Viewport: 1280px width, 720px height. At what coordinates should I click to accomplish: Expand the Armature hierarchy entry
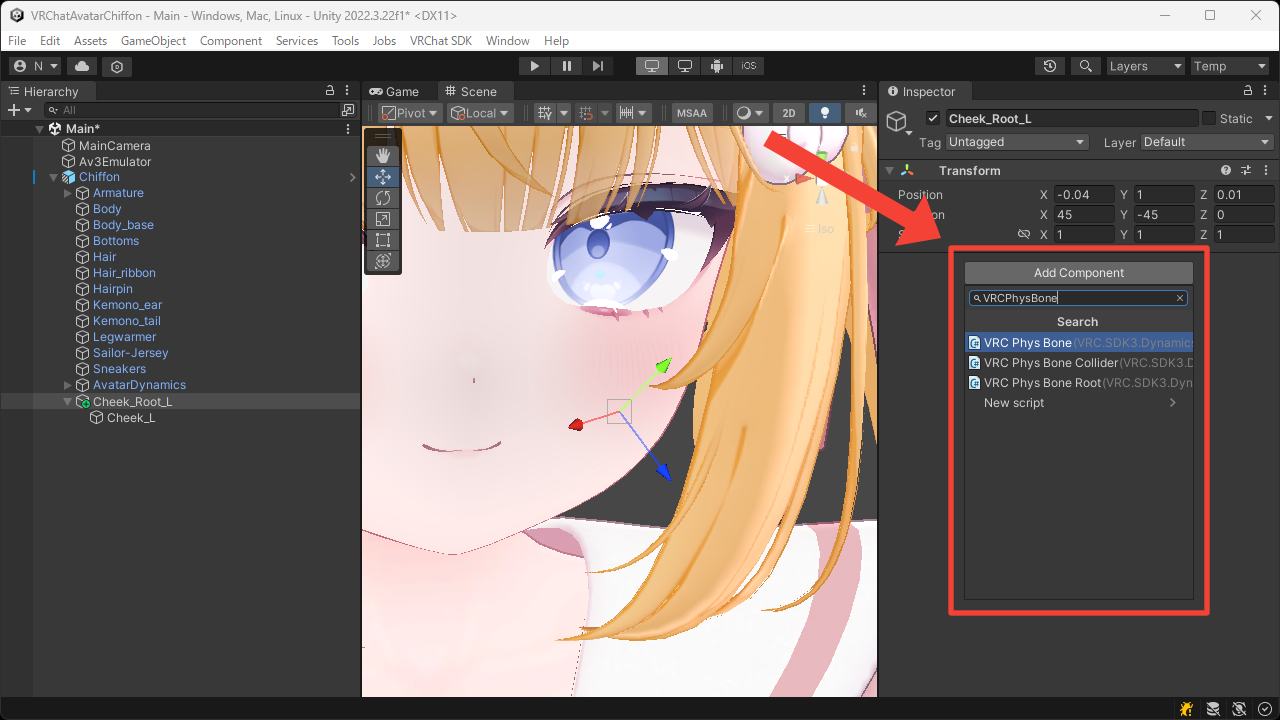point(67,192)
